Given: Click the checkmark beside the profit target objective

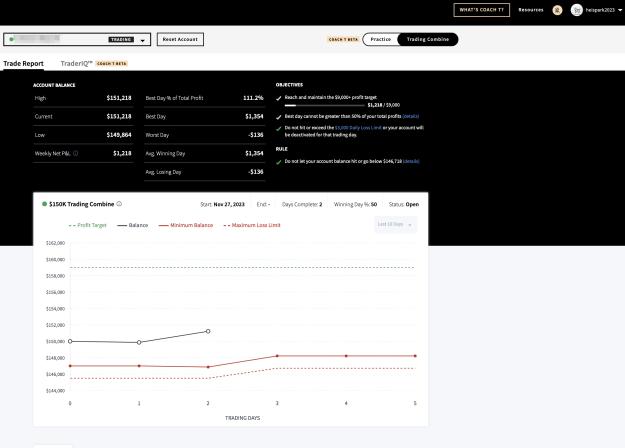Looking at the screenshot, I should point(279,98).
